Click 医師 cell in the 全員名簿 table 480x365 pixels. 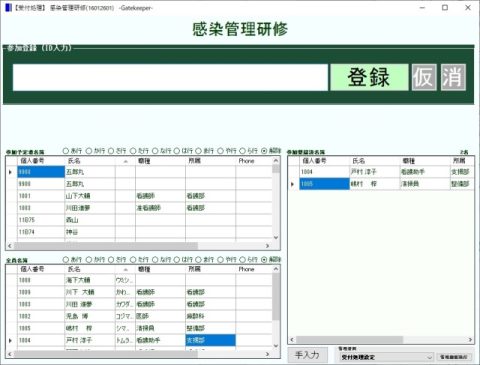coord(160,316)
